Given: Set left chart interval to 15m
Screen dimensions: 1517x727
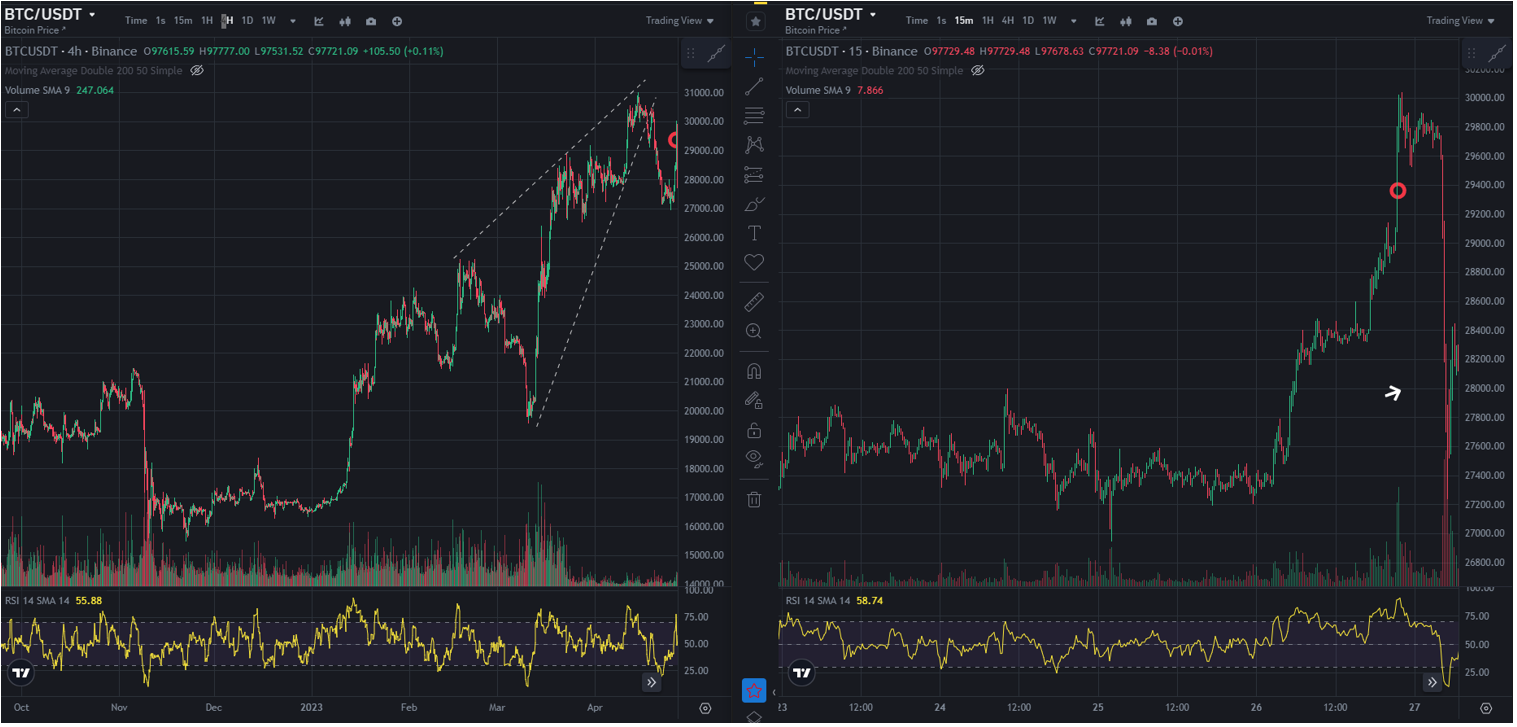Looking at the screenshot, I should pos(183,21).
